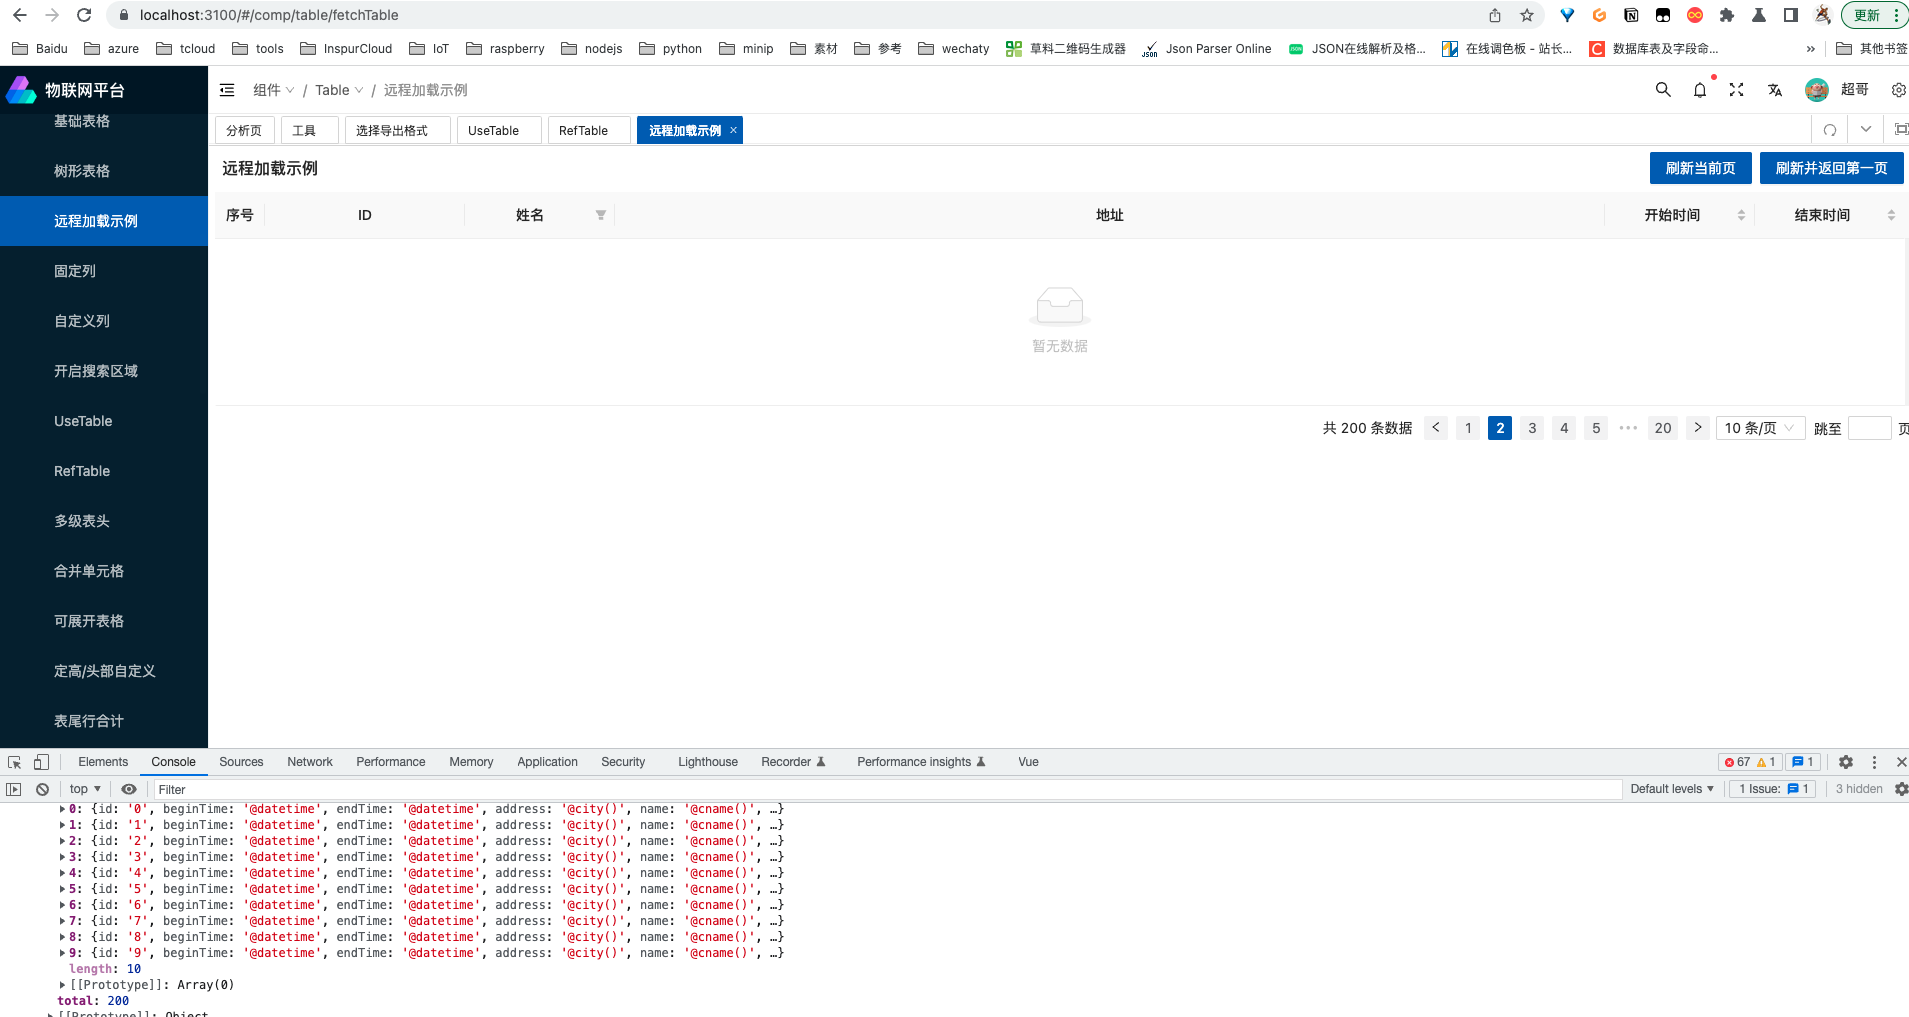
Task: Bookmark this page with the star icon
Action: coord(1527,15)
